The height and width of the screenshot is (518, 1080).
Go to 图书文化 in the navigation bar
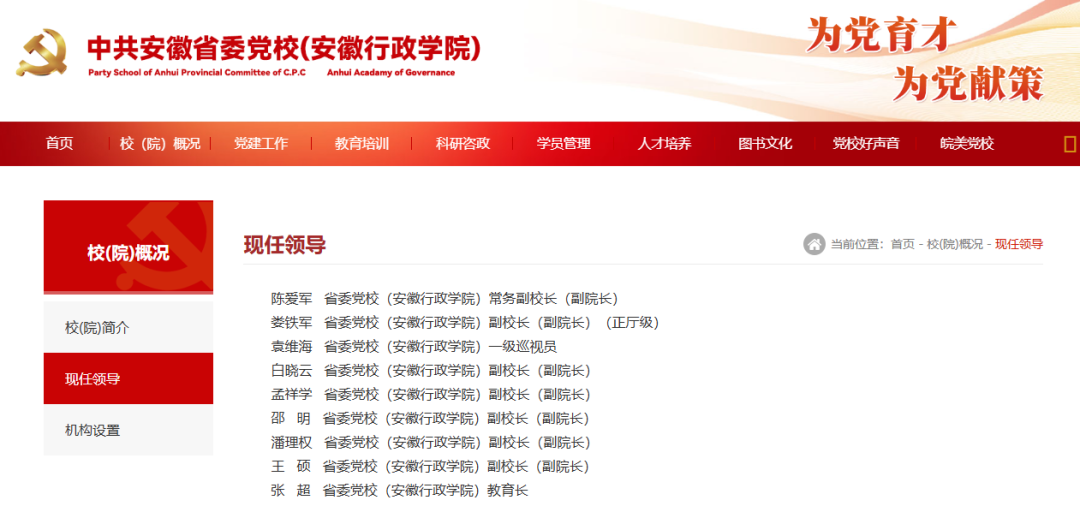(765, 144)
